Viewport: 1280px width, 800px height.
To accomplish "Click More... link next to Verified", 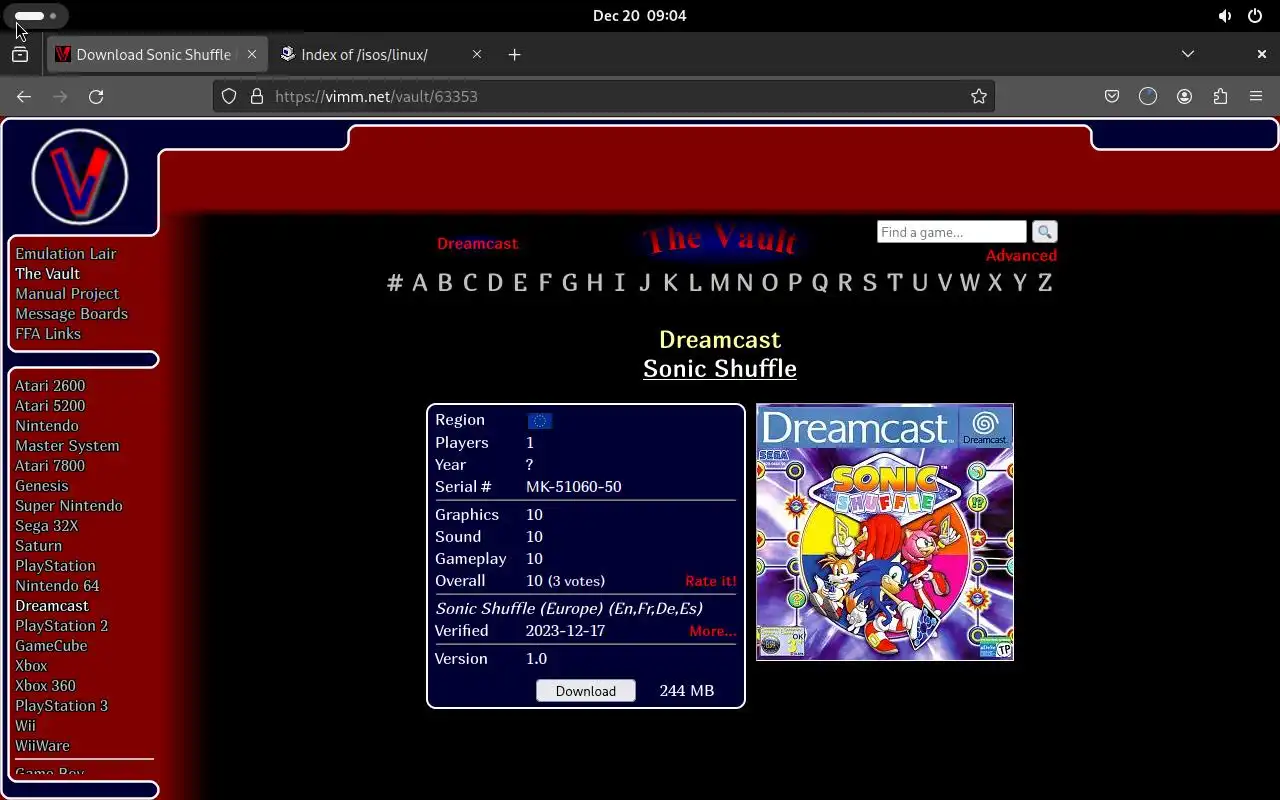I will click(x=712, y=631).
